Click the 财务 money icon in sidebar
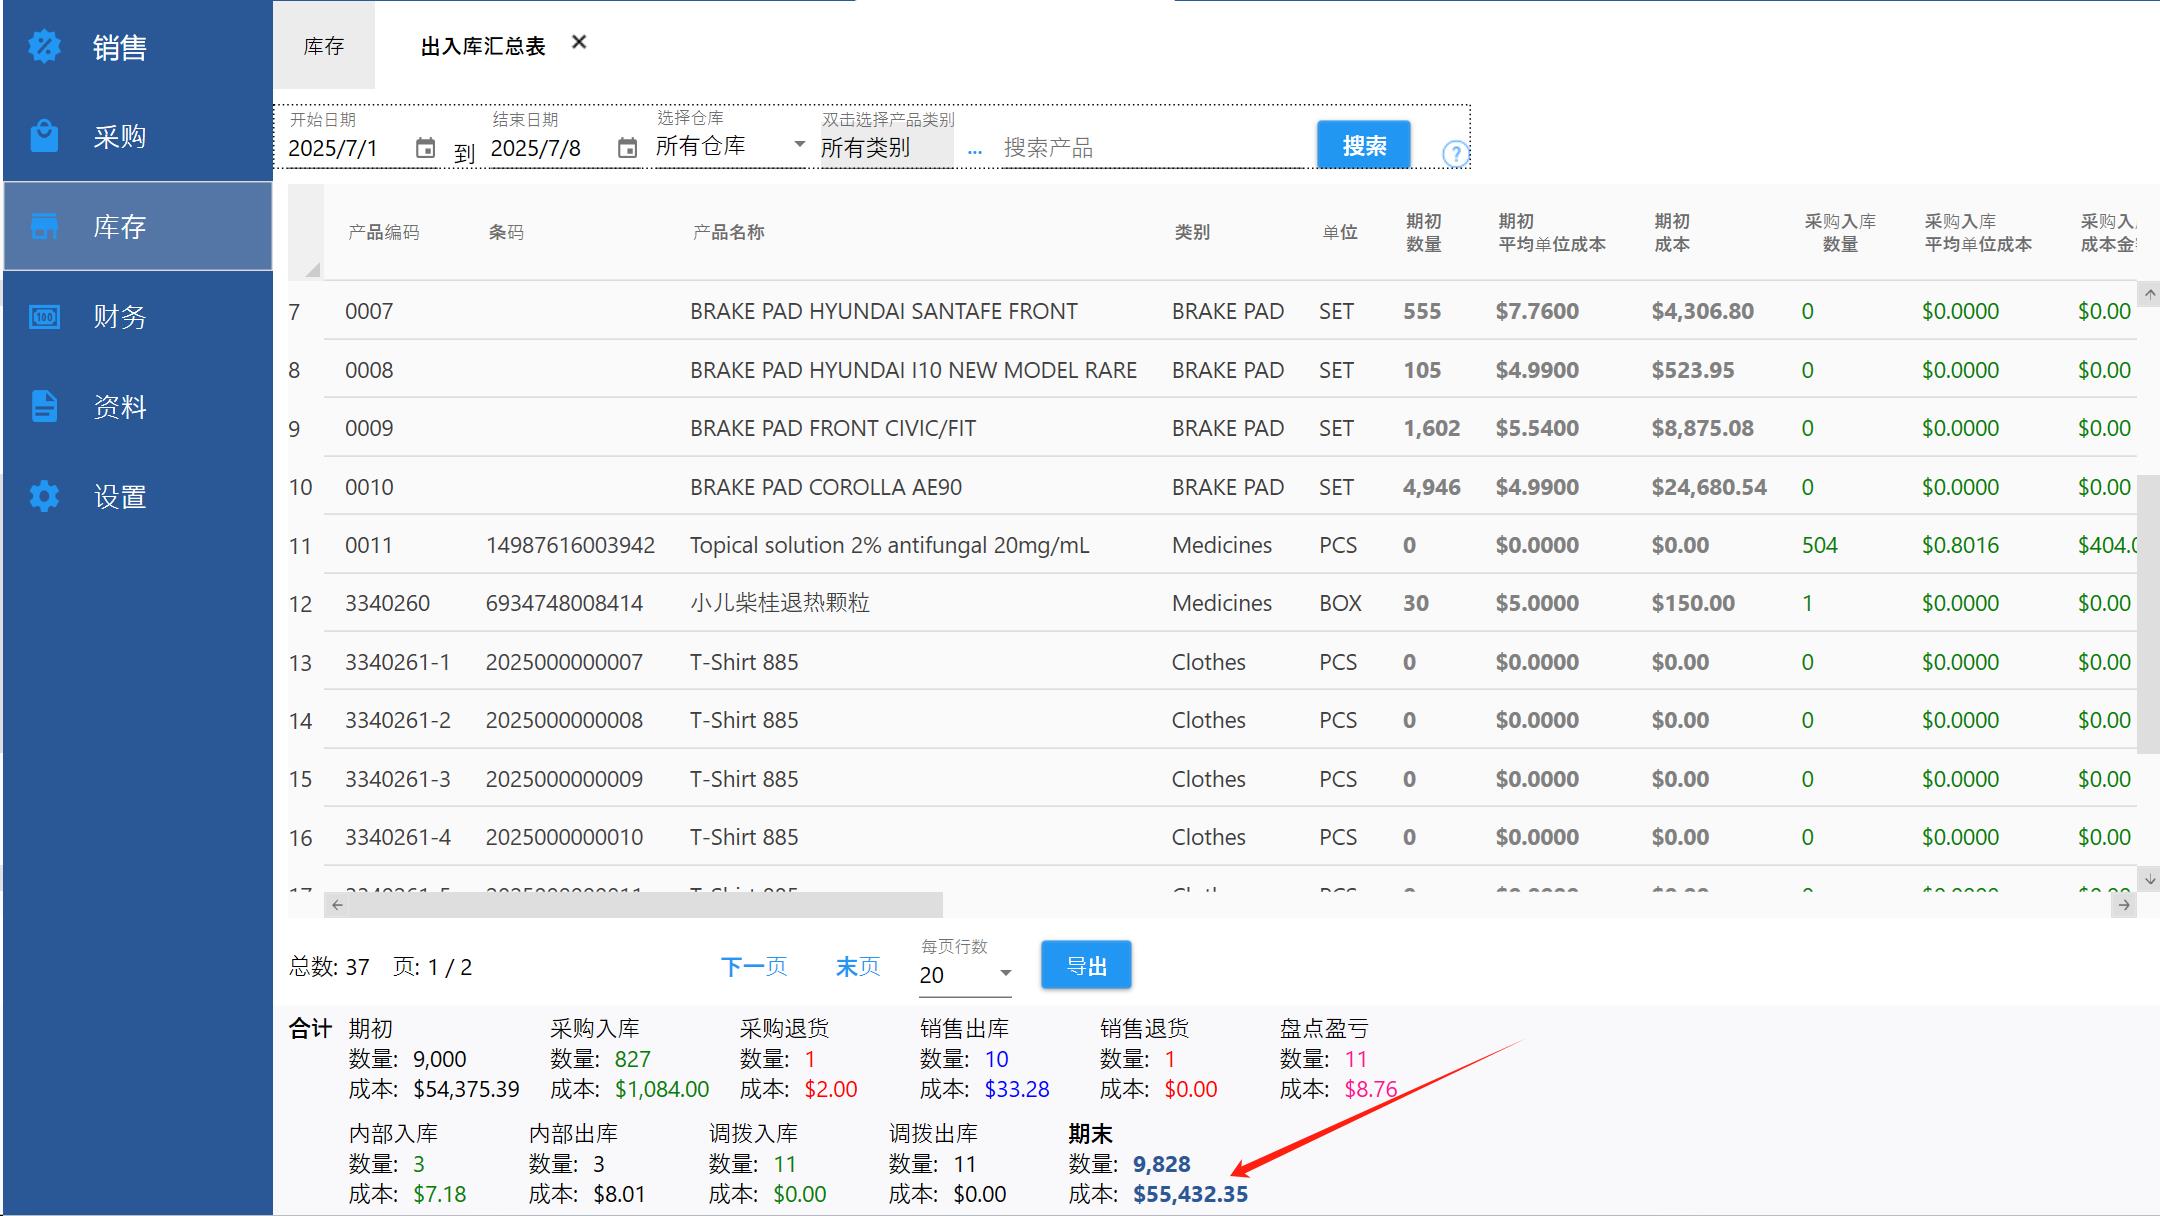This screenshot has height=1216, width=2160. coord(44,317)
